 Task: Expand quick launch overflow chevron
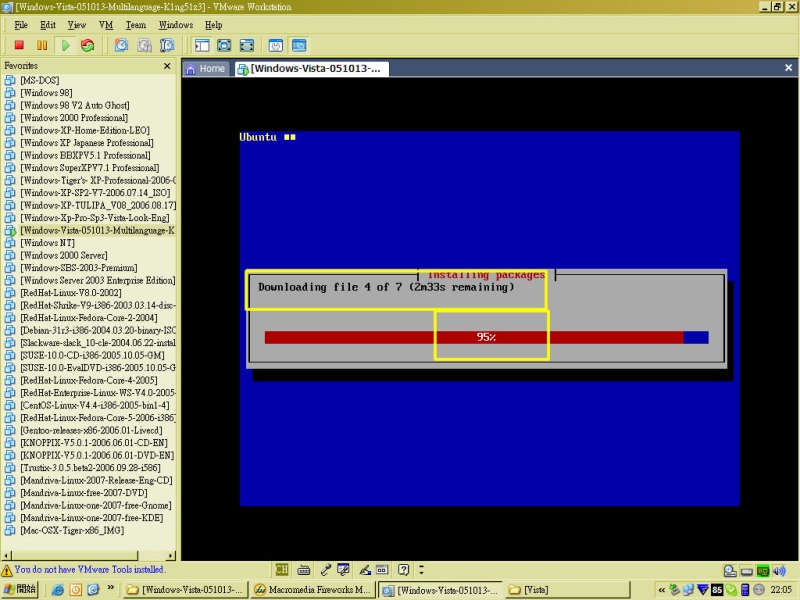(x=110, y=588)
